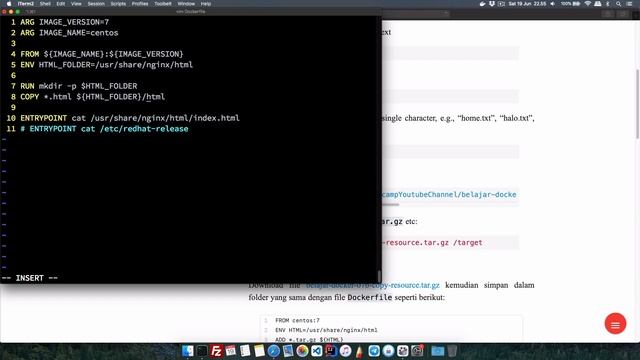Open Telegram from the dock
The width and height of the screenshot is (640, 360).
pos(374,351)
